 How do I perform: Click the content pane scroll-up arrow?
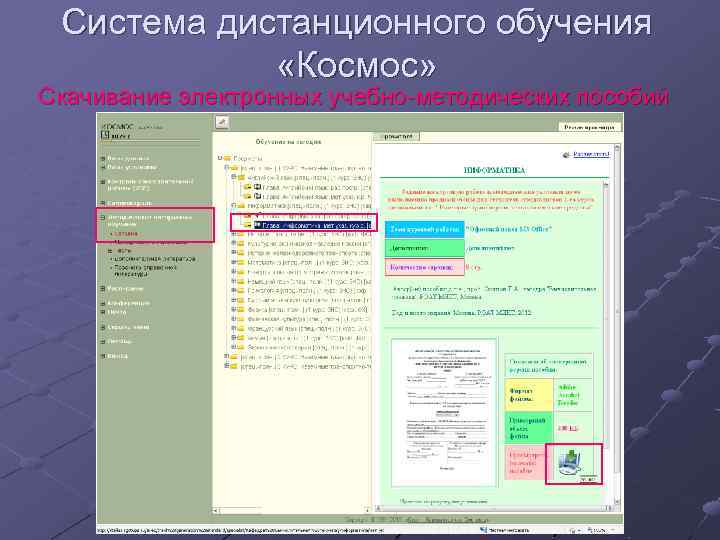click(617, 148)
